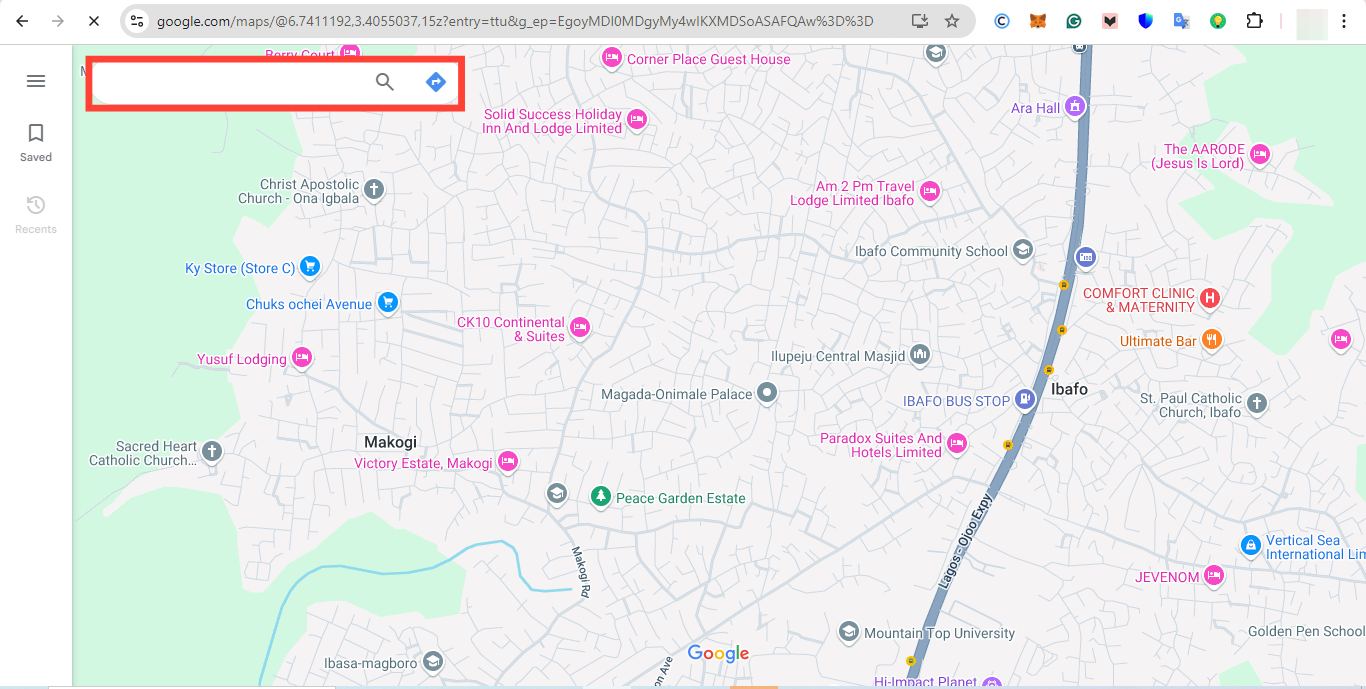Click the search magnifier icon
The image size is (1366, 689).
385,82
